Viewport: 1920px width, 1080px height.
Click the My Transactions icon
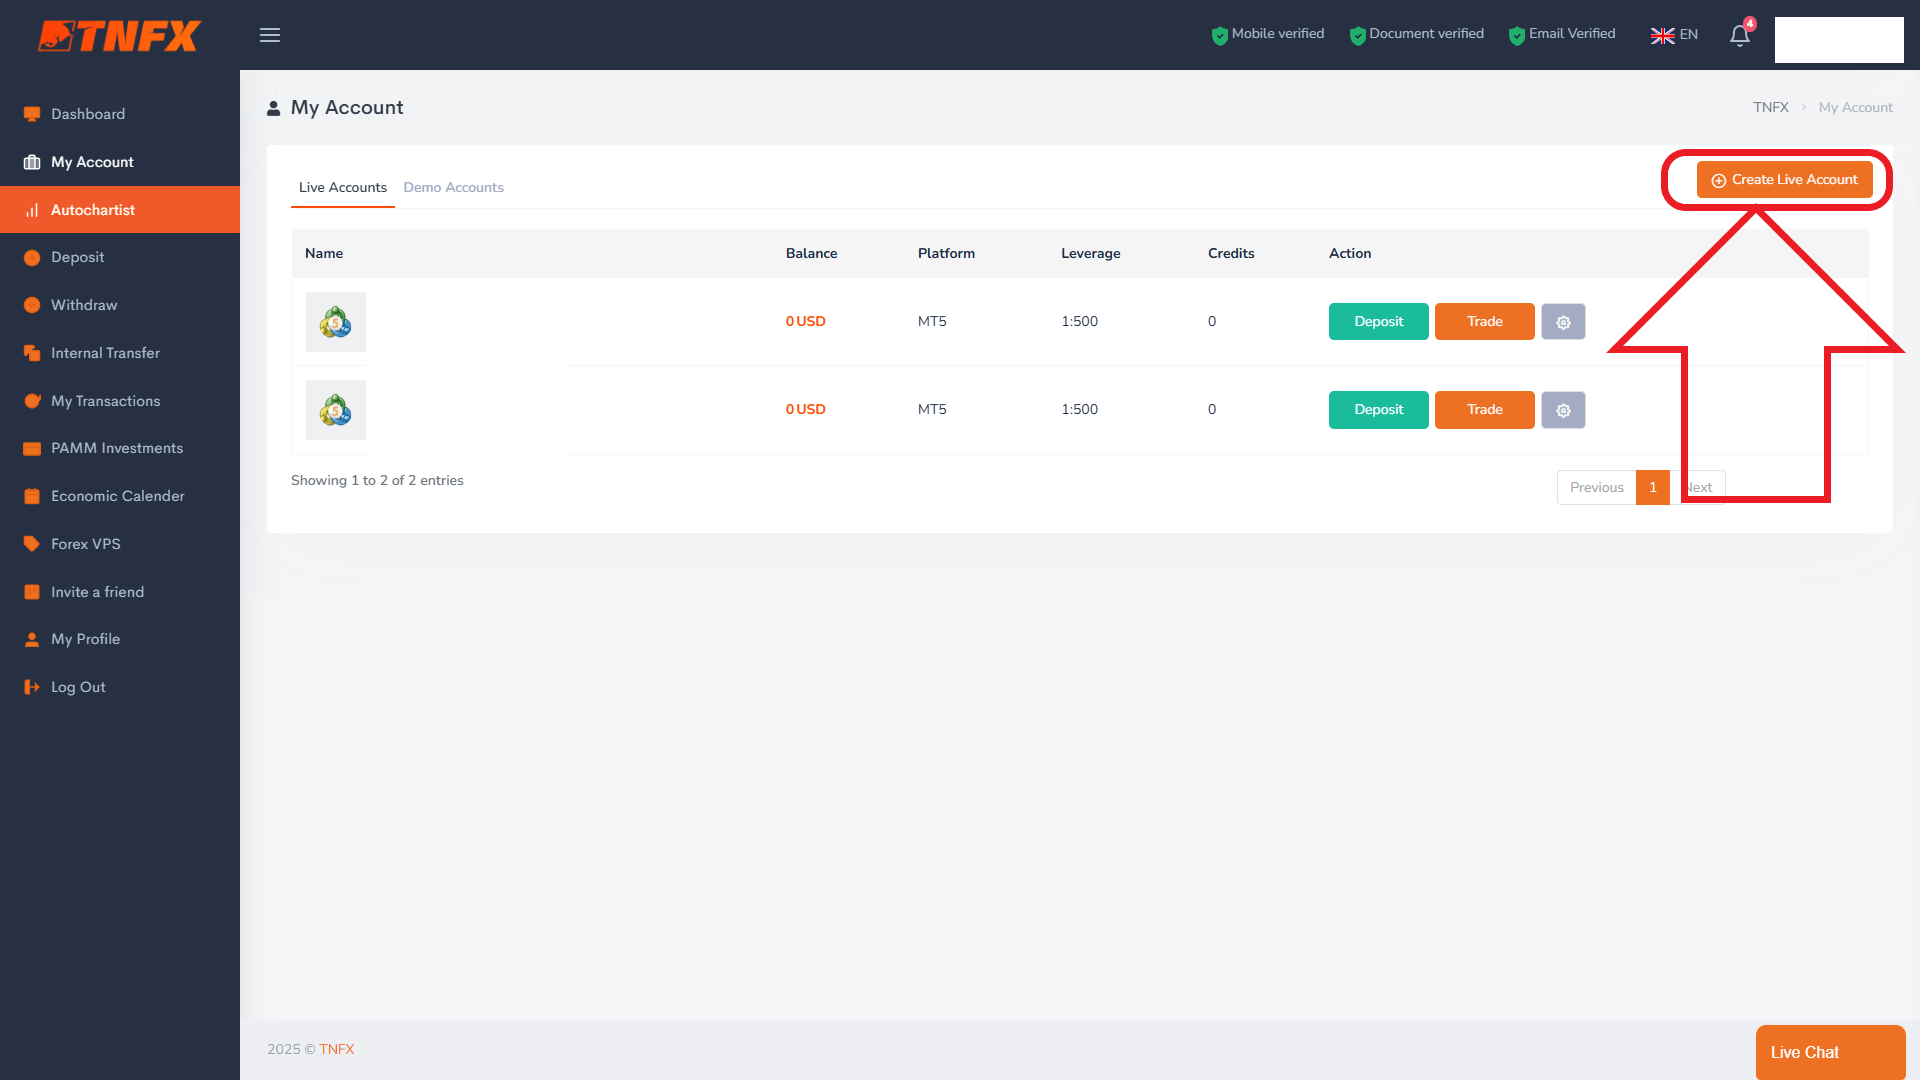32,401
